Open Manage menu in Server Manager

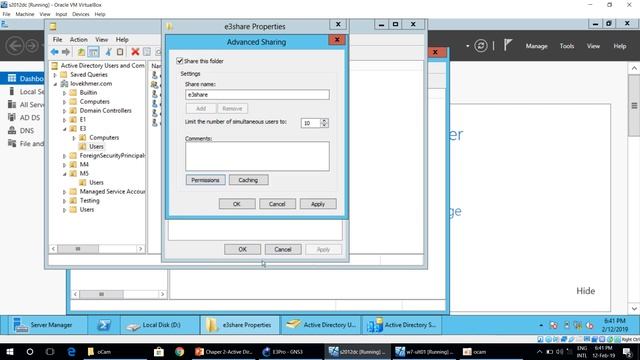(536, 46)
